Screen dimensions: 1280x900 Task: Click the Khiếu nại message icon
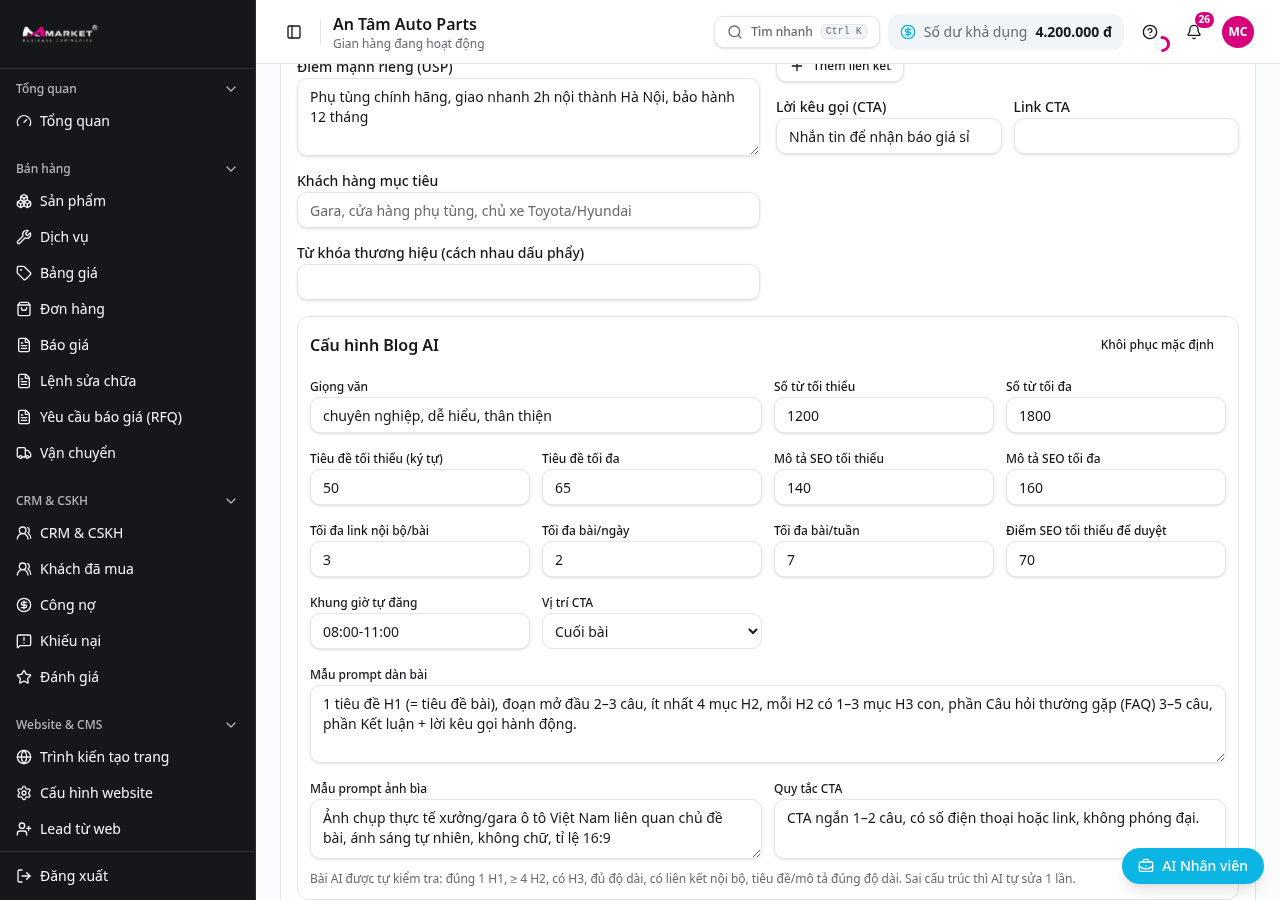coord(24,641)
